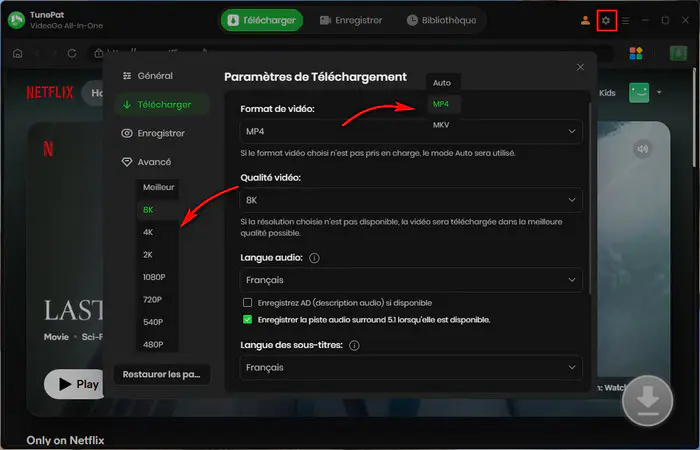Select 2K quality option
Image resolution: width=700 pixels, height=450 pixels.
tap(157, 254)
